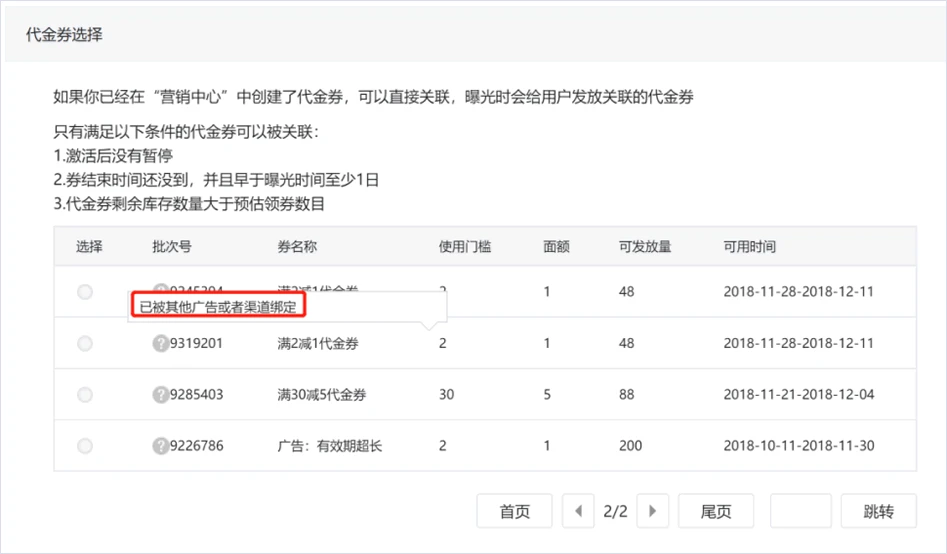Click the page number input field
This screenshot has width=947, height=554.
800,511
